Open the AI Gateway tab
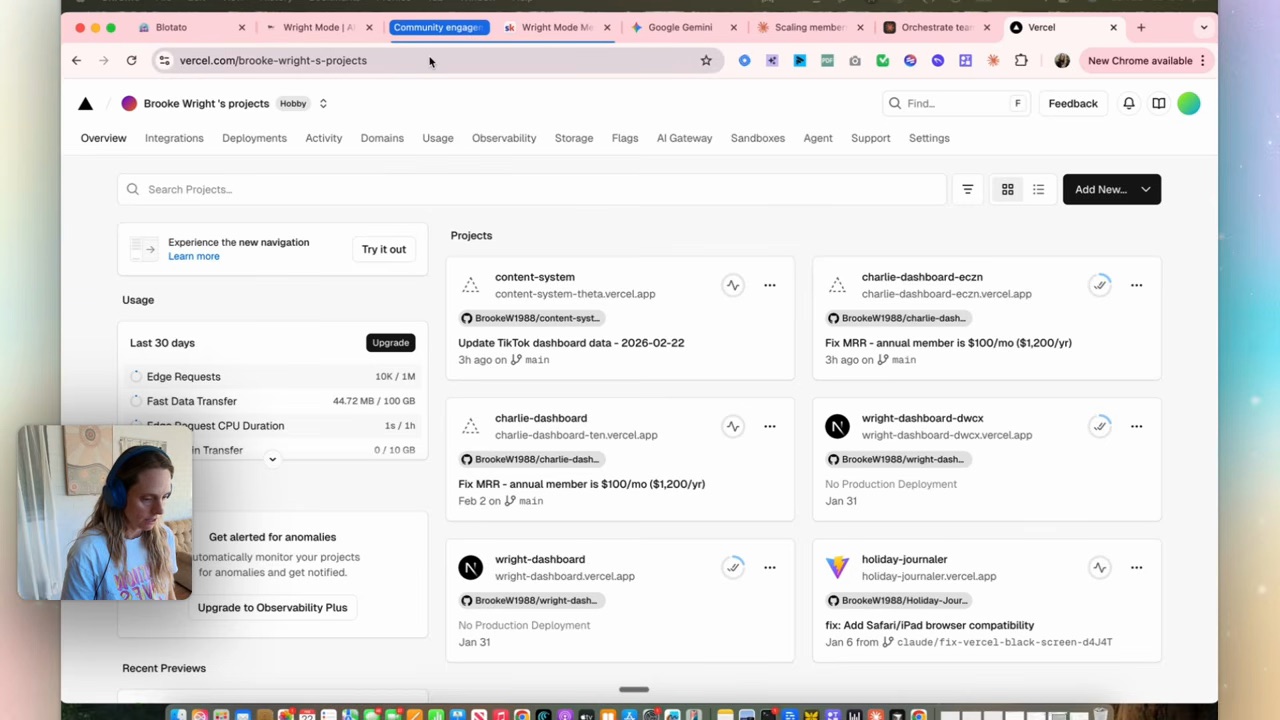 pos(684,138)
